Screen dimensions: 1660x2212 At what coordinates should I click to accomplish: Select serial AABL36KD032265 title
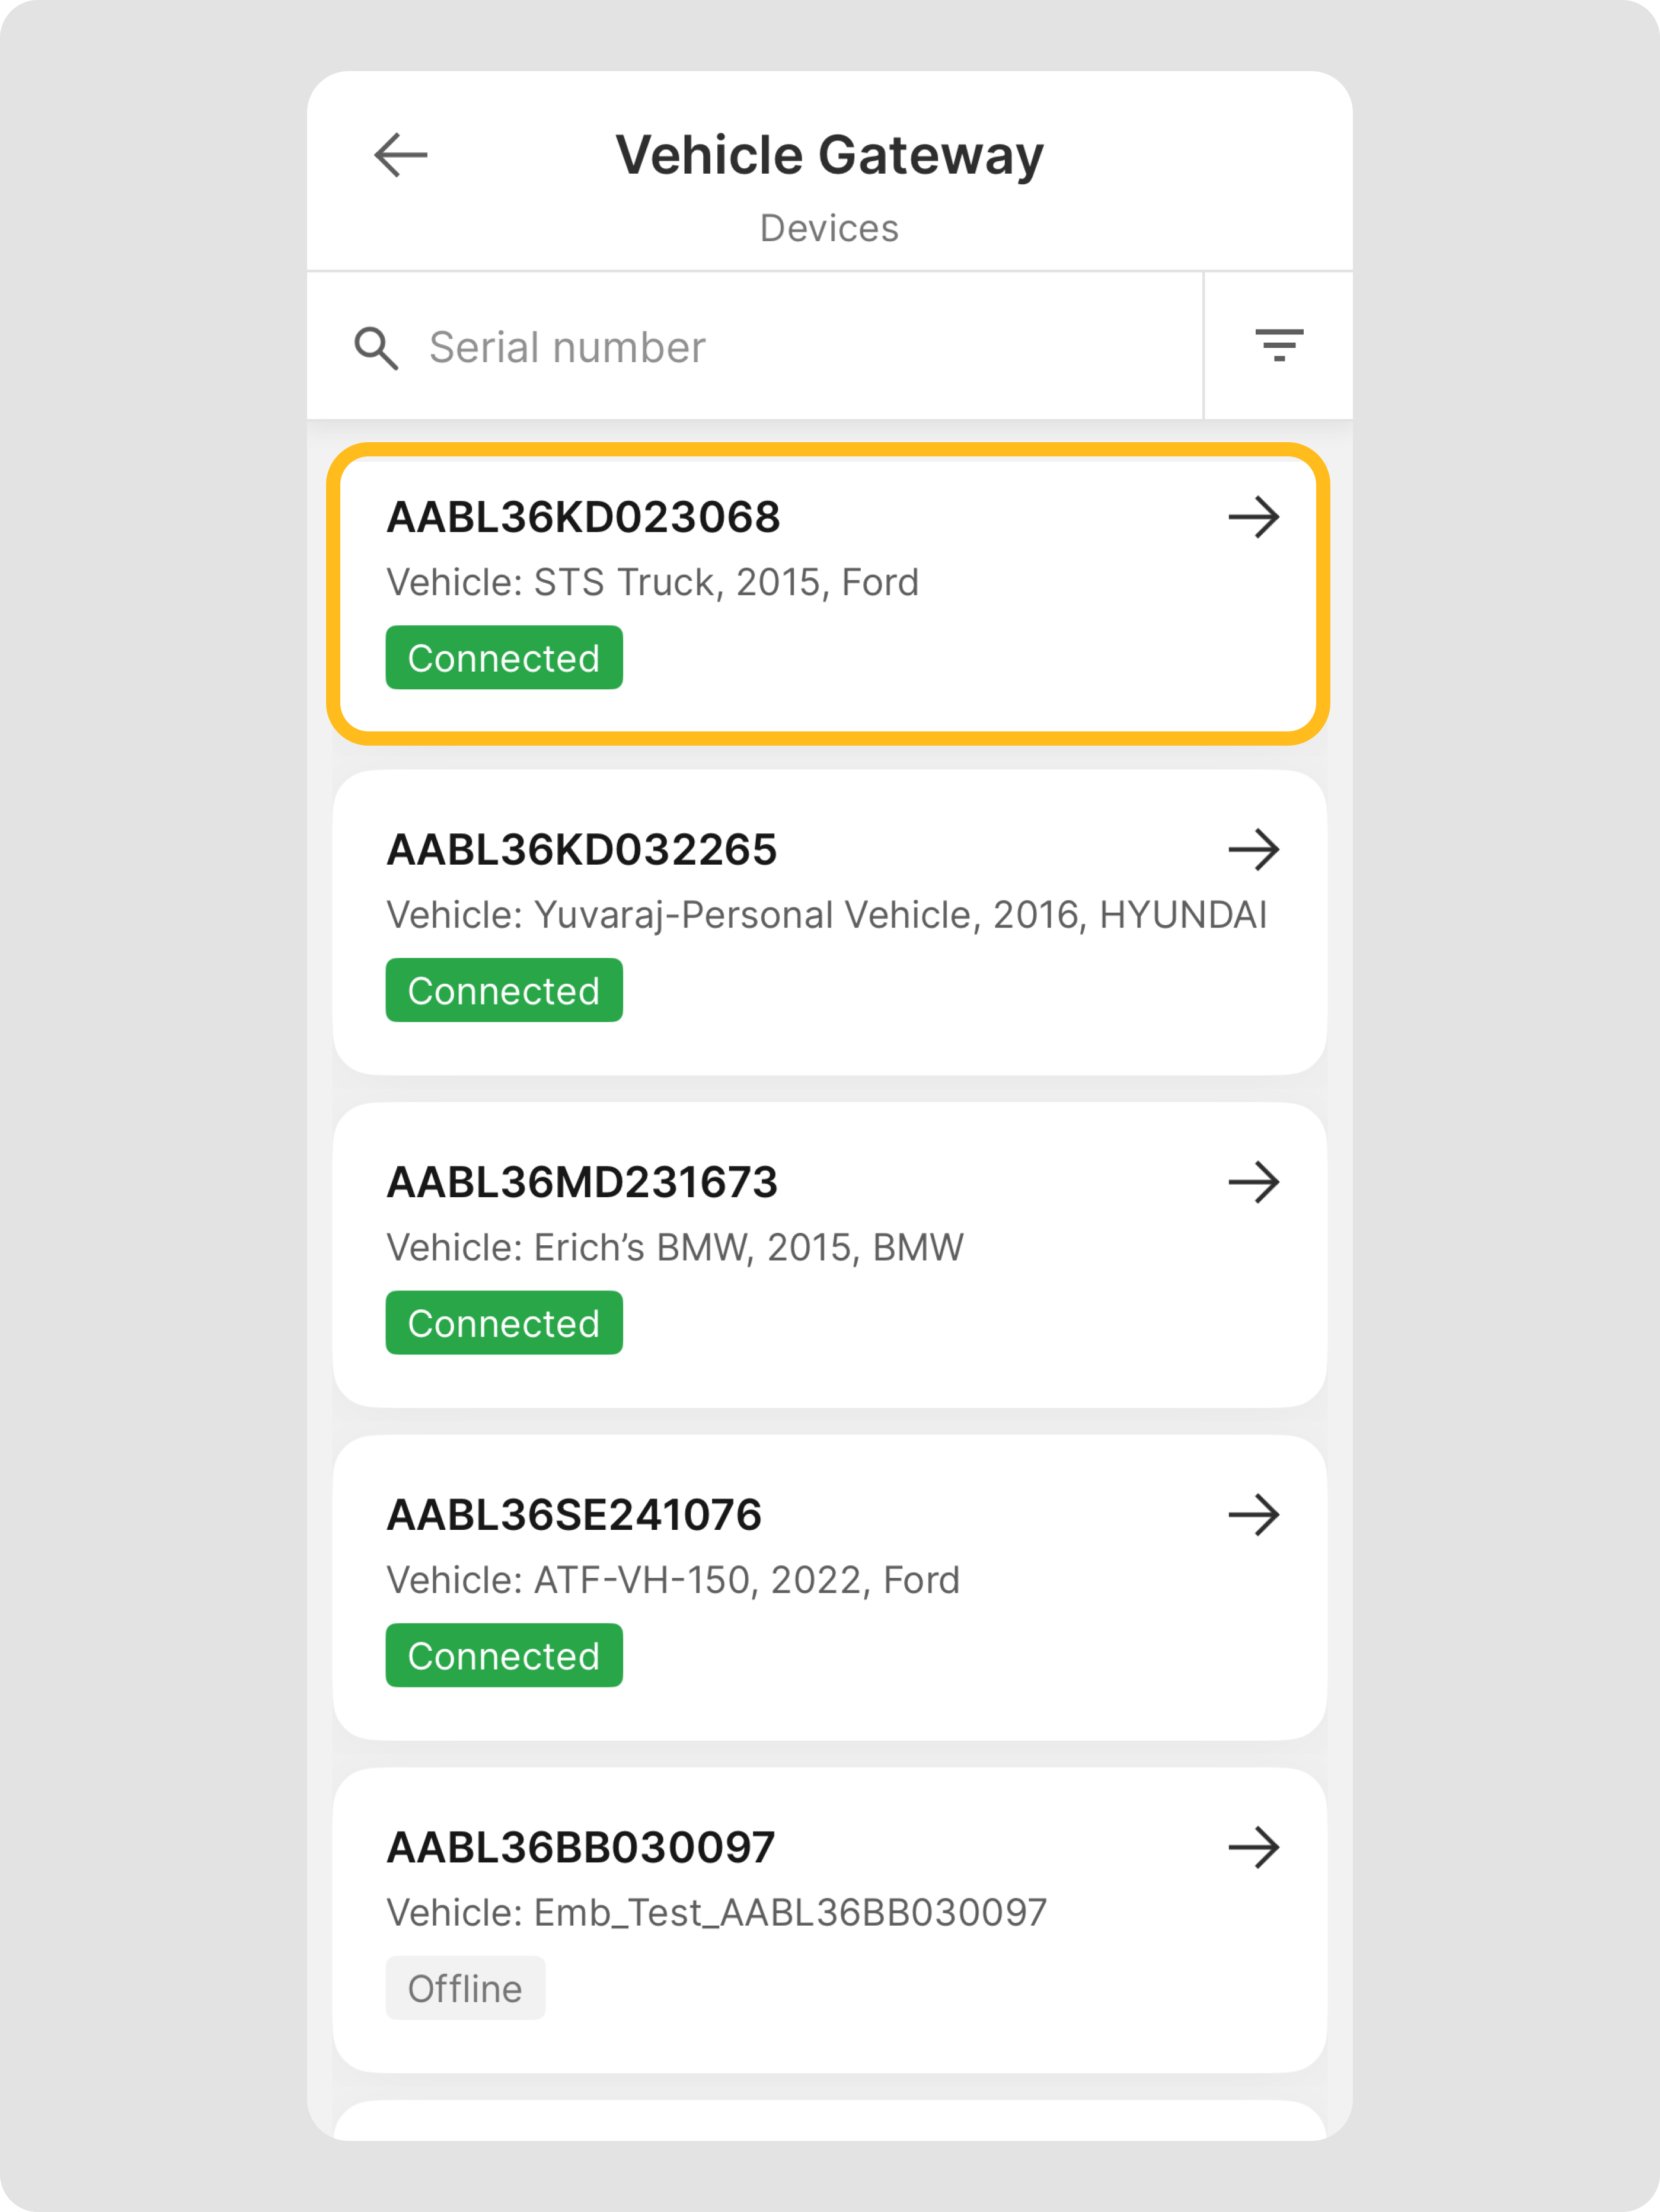(x=581, y=850)
